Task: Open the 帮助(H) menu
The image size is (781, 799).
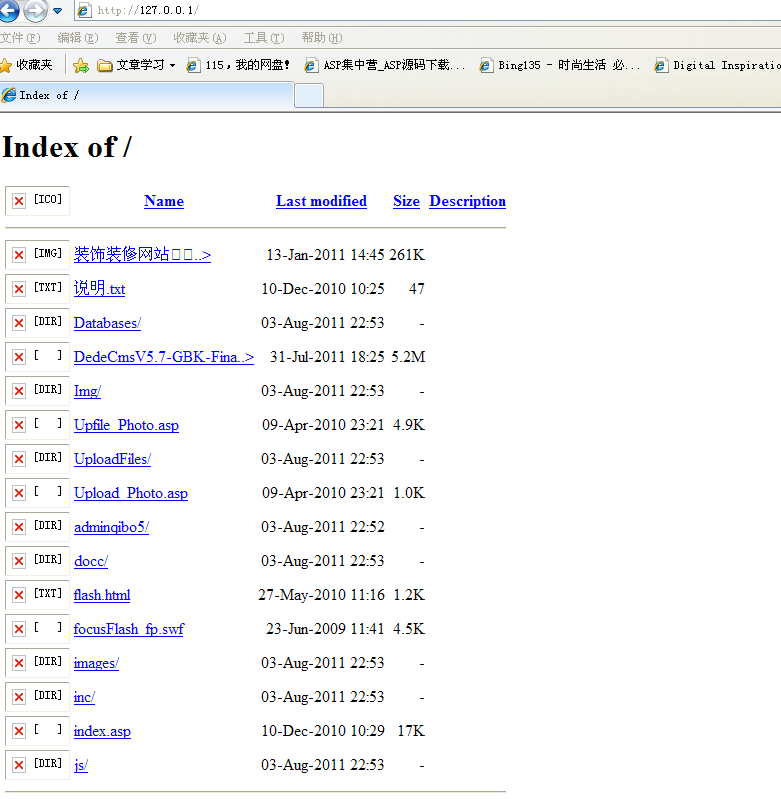Action: click(x=321, y=38)
